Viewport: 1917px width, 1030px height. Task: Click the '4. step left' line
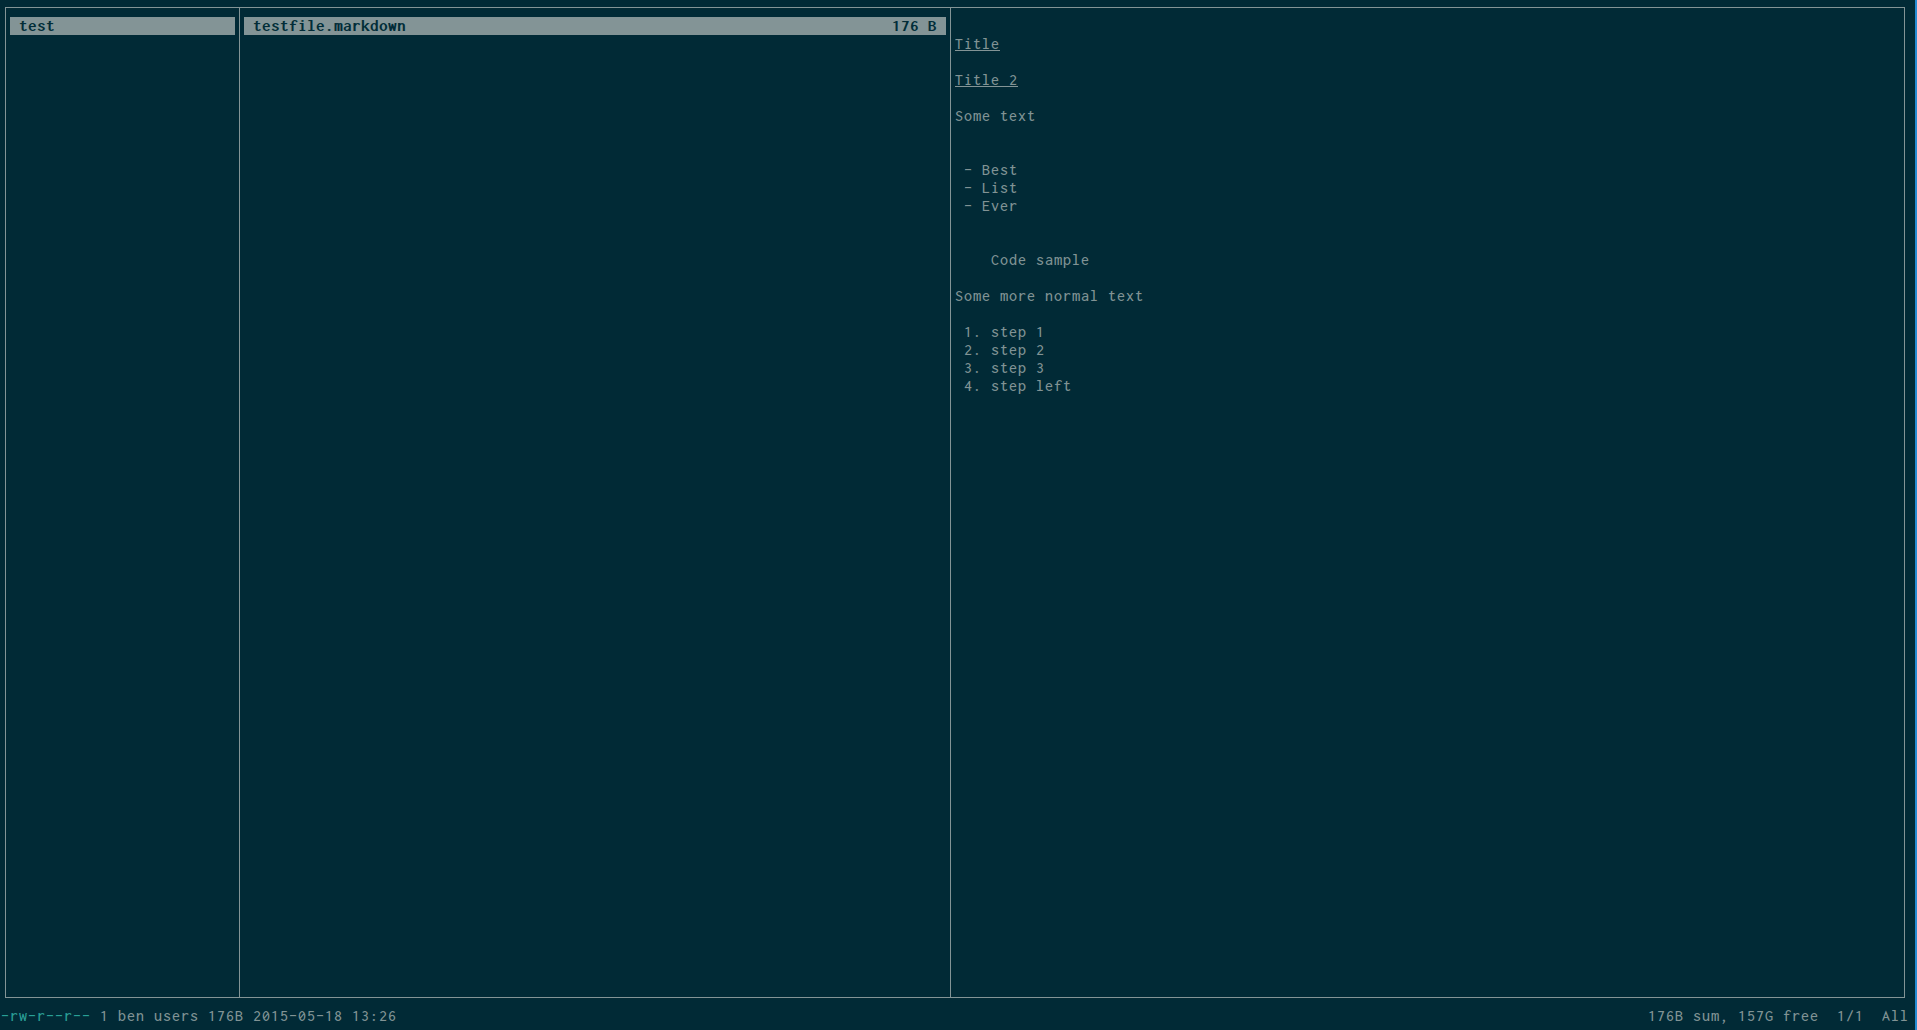(1018, 386)
